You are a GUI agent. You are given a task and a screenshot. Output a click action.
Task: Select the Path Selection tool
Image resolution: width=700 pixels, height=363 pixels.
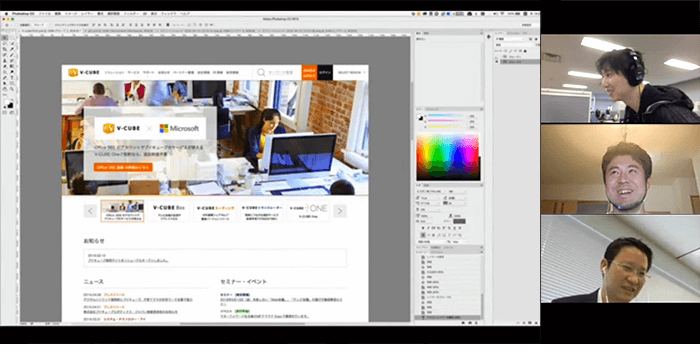[x=4, y=83]
